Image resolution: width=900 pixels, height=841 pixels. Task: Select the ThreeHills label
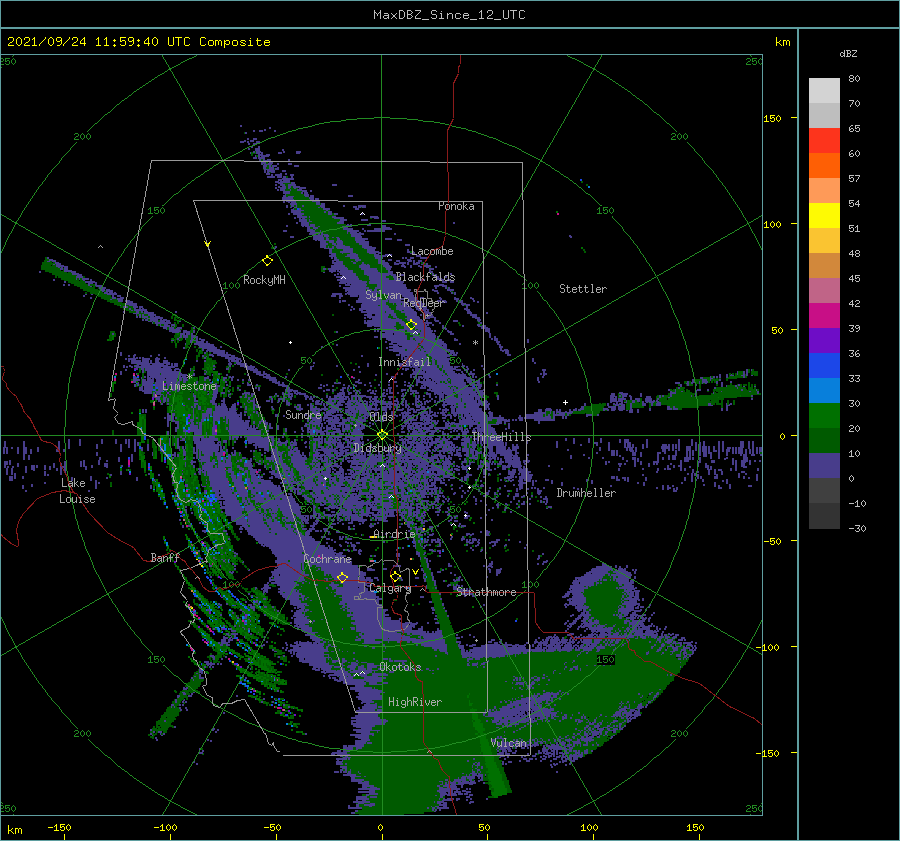tap(502, 437)
